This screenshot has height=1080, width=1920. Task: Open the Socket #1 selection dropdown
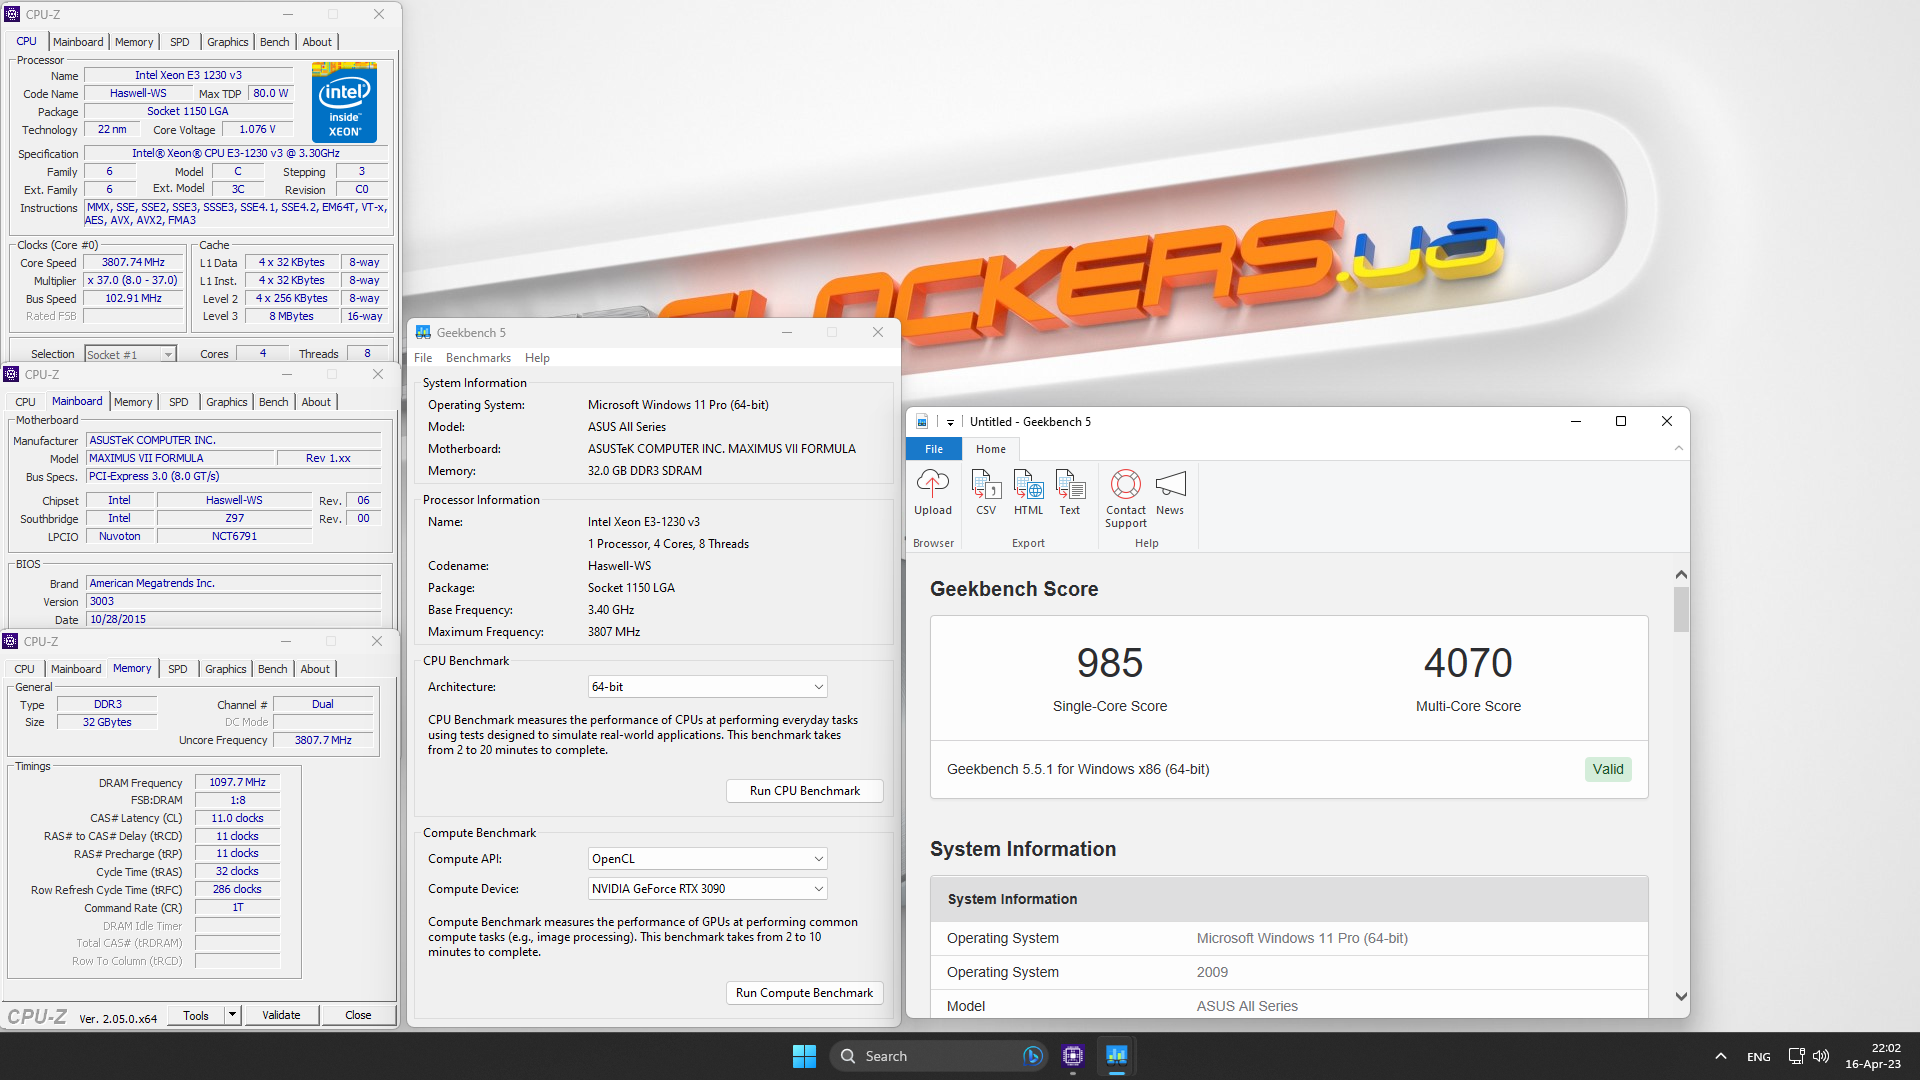click(130, 354)
